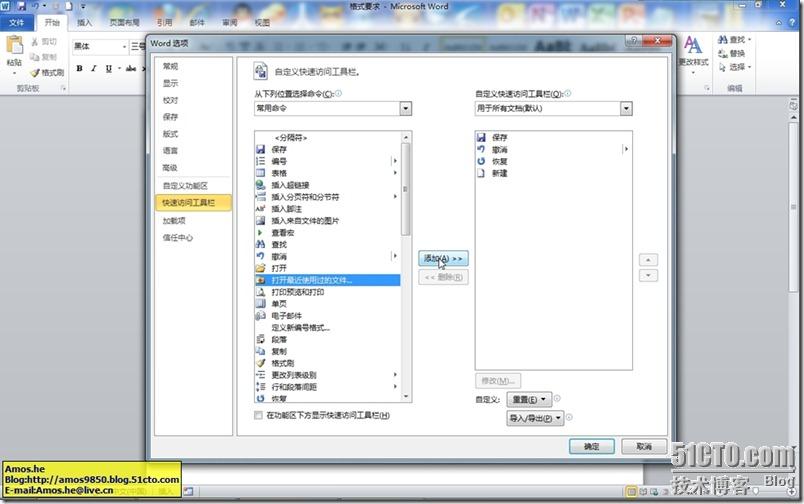
Task: Select the 表格 table command
Action: click(327, 173)
